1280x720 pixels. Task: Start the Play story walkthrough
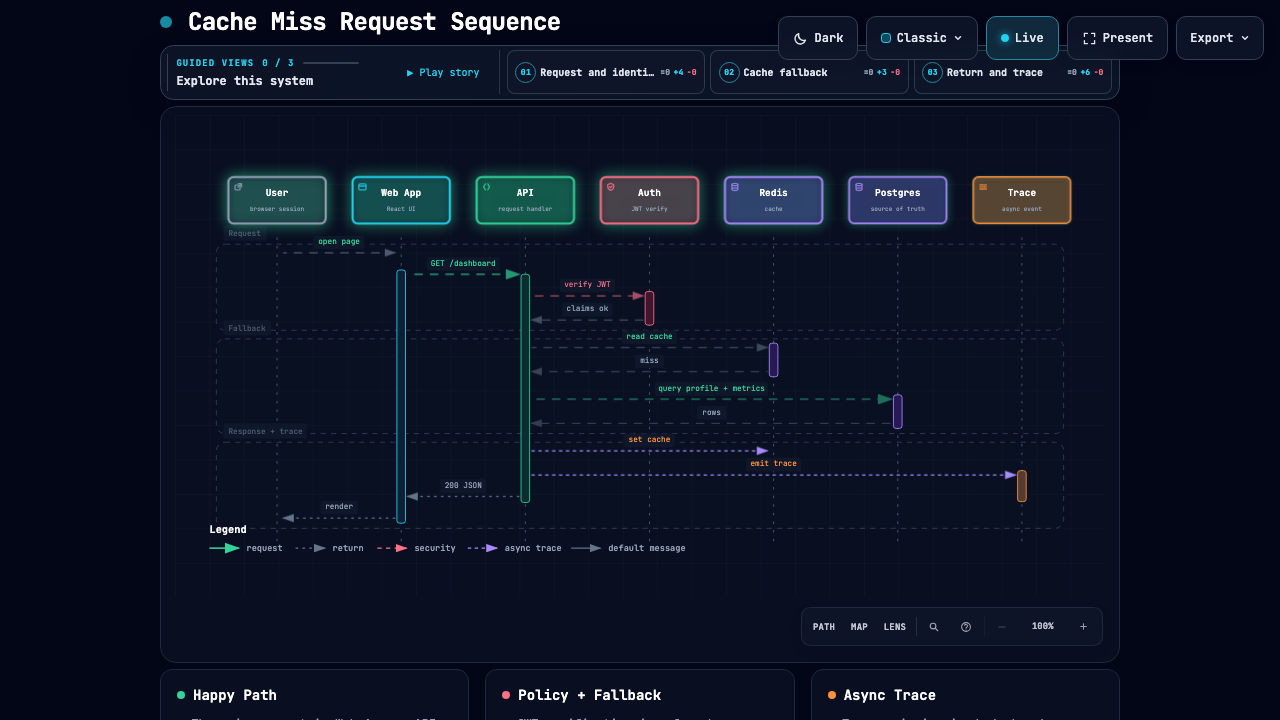click(x=443, y=72)
